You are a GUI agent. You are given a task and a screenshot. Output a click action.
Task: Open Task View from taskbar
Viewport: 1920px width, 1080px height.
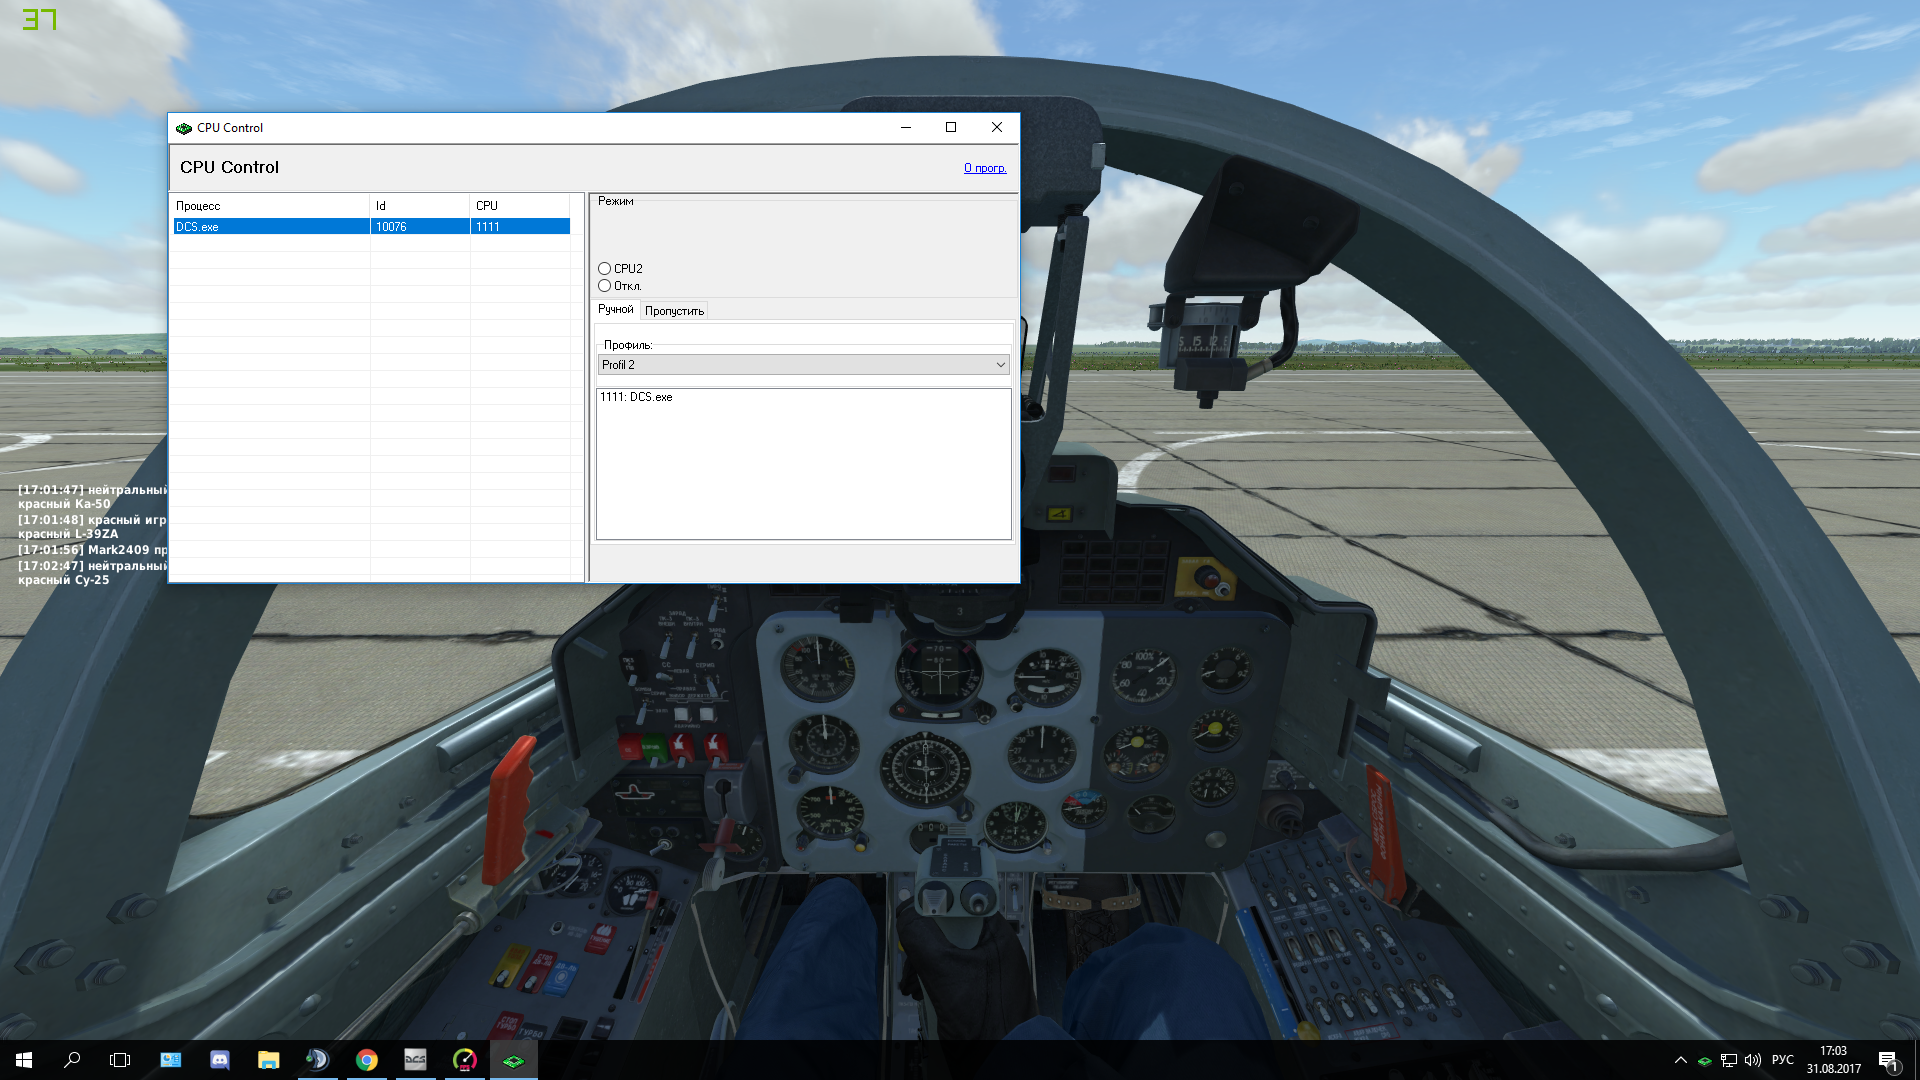(x=120, y=1060)
